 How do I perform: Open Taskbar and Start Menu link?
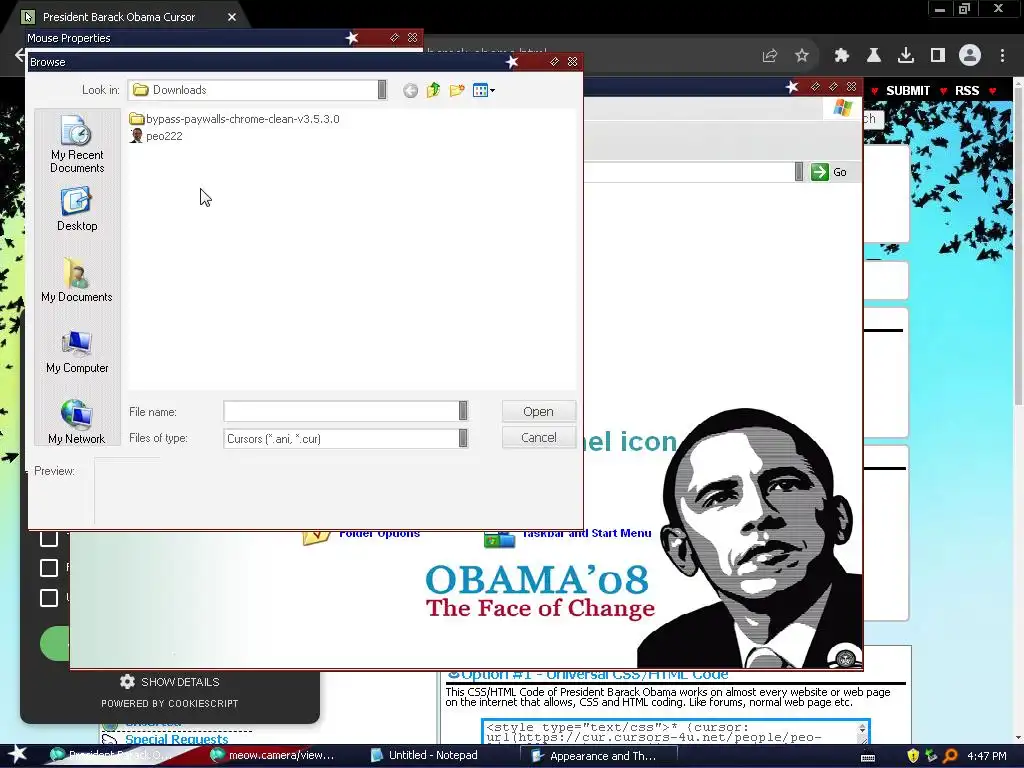pyautogui.click(x=586, y=534)
